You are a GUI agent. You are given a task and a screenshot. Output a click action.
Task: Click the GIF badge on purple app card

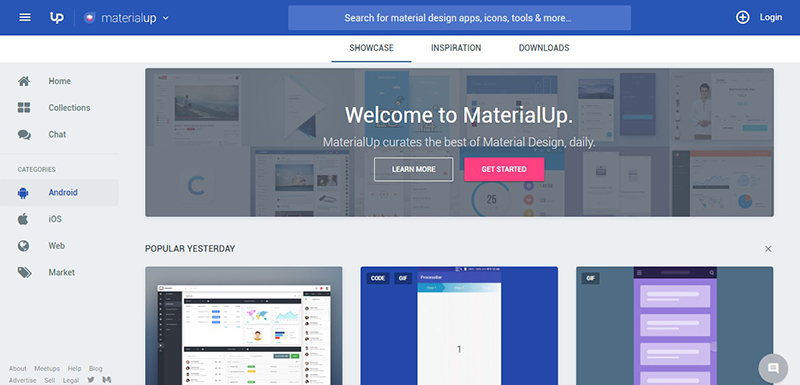click(x=591, y=278)
